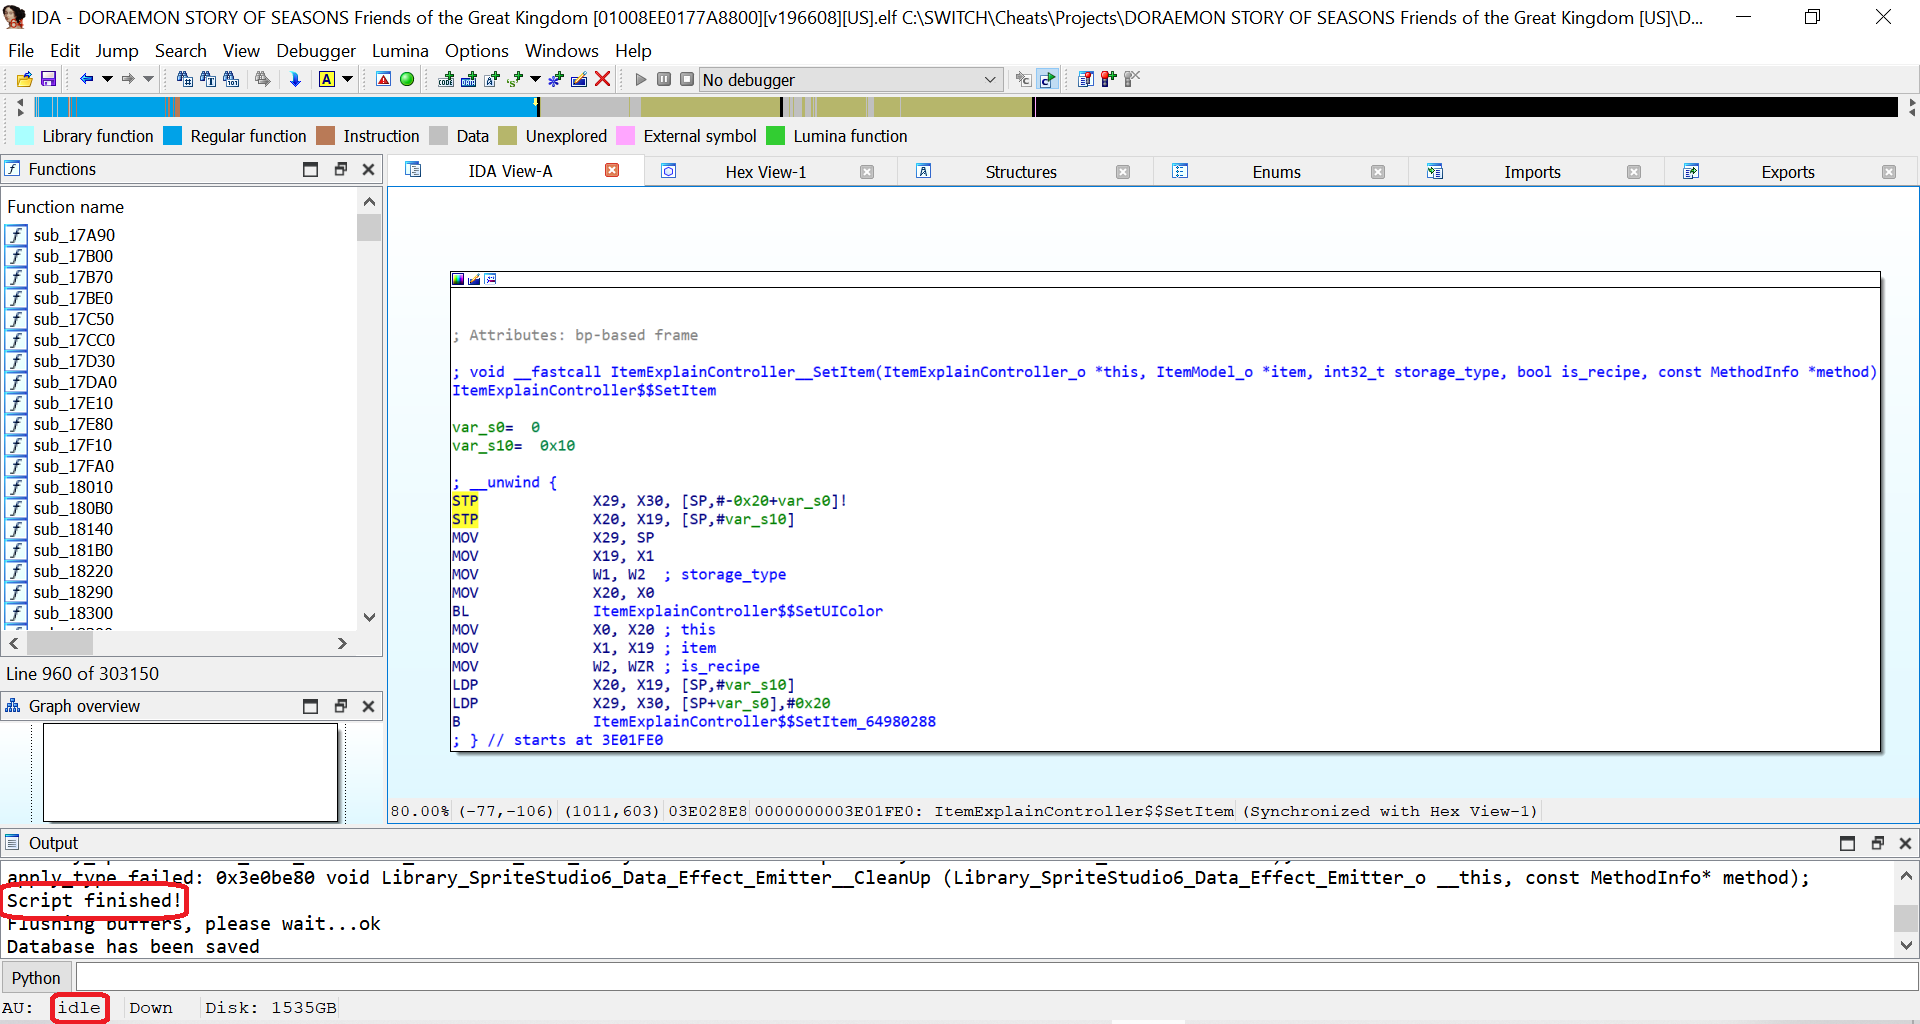Click the Regular function legend color swatch
Screen dimensions: 1920x1024
(172, 136)
